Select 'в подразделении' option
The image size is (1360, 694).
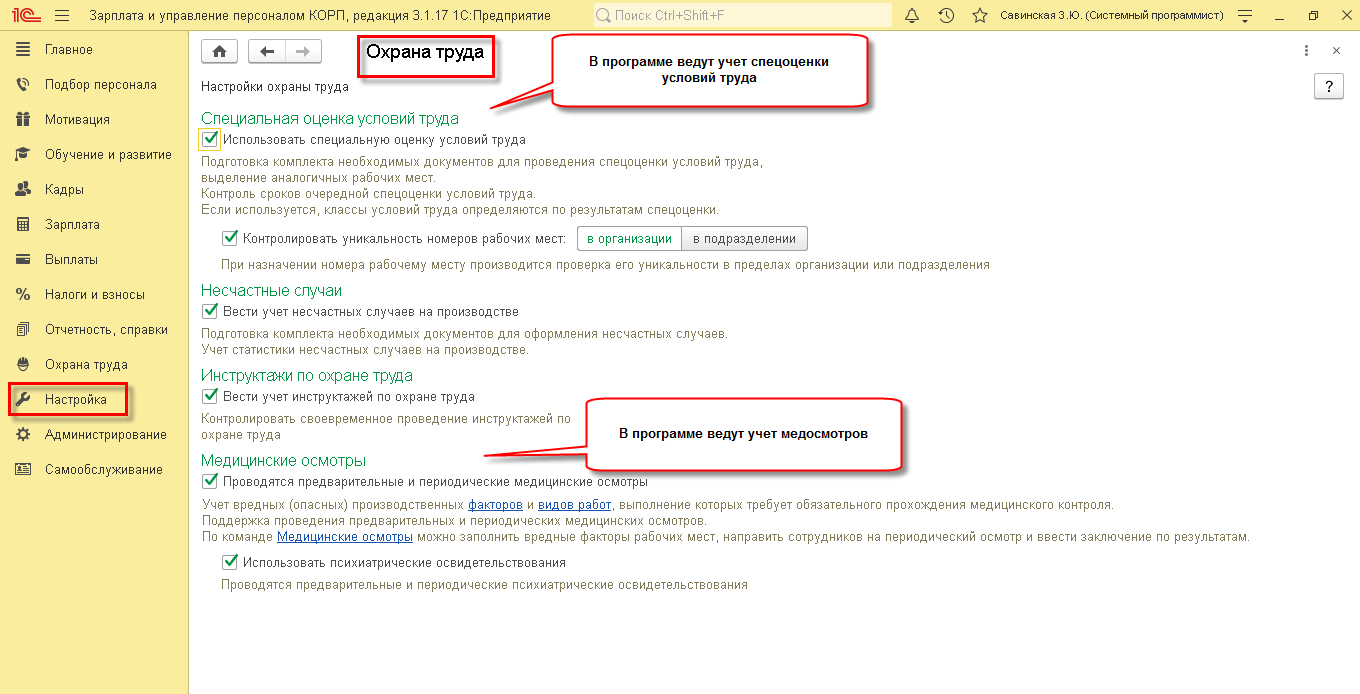pyautogui.click(x=744, y=239)
